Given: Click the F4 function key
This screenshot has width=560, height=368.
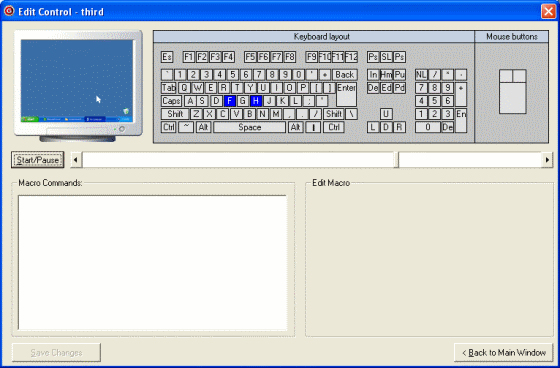Looking at the screenshot, I should pos(228,57).
